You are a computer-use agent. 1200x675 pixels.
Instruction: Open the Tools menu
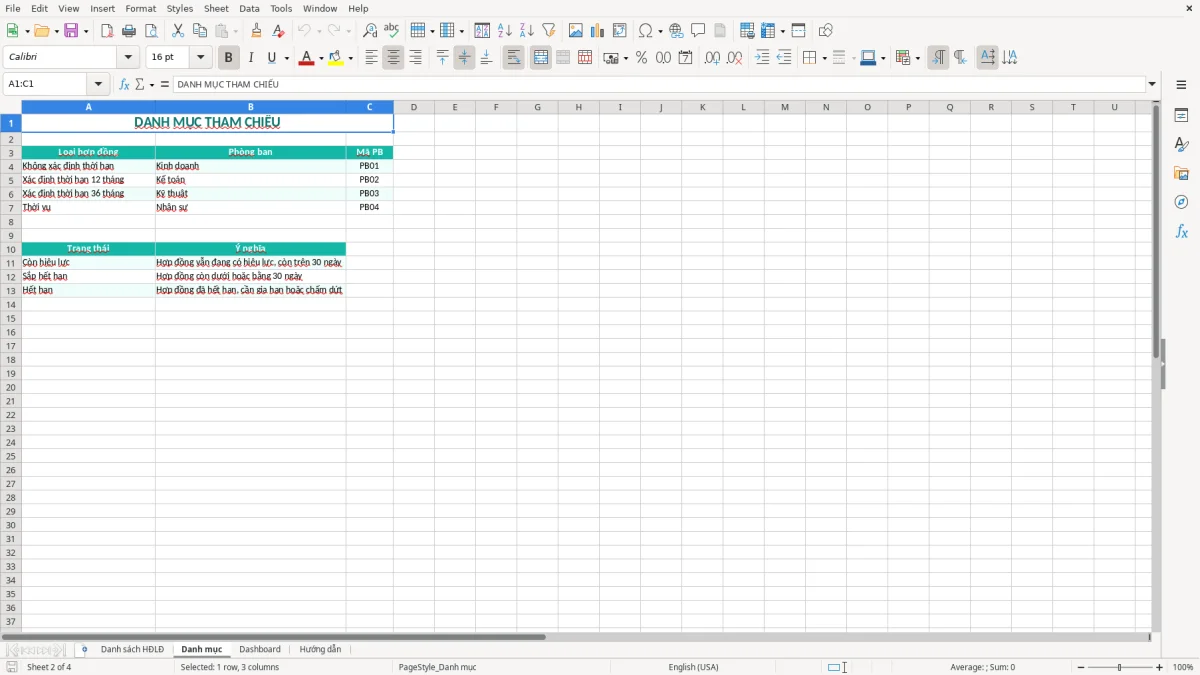tap(281, 8)
